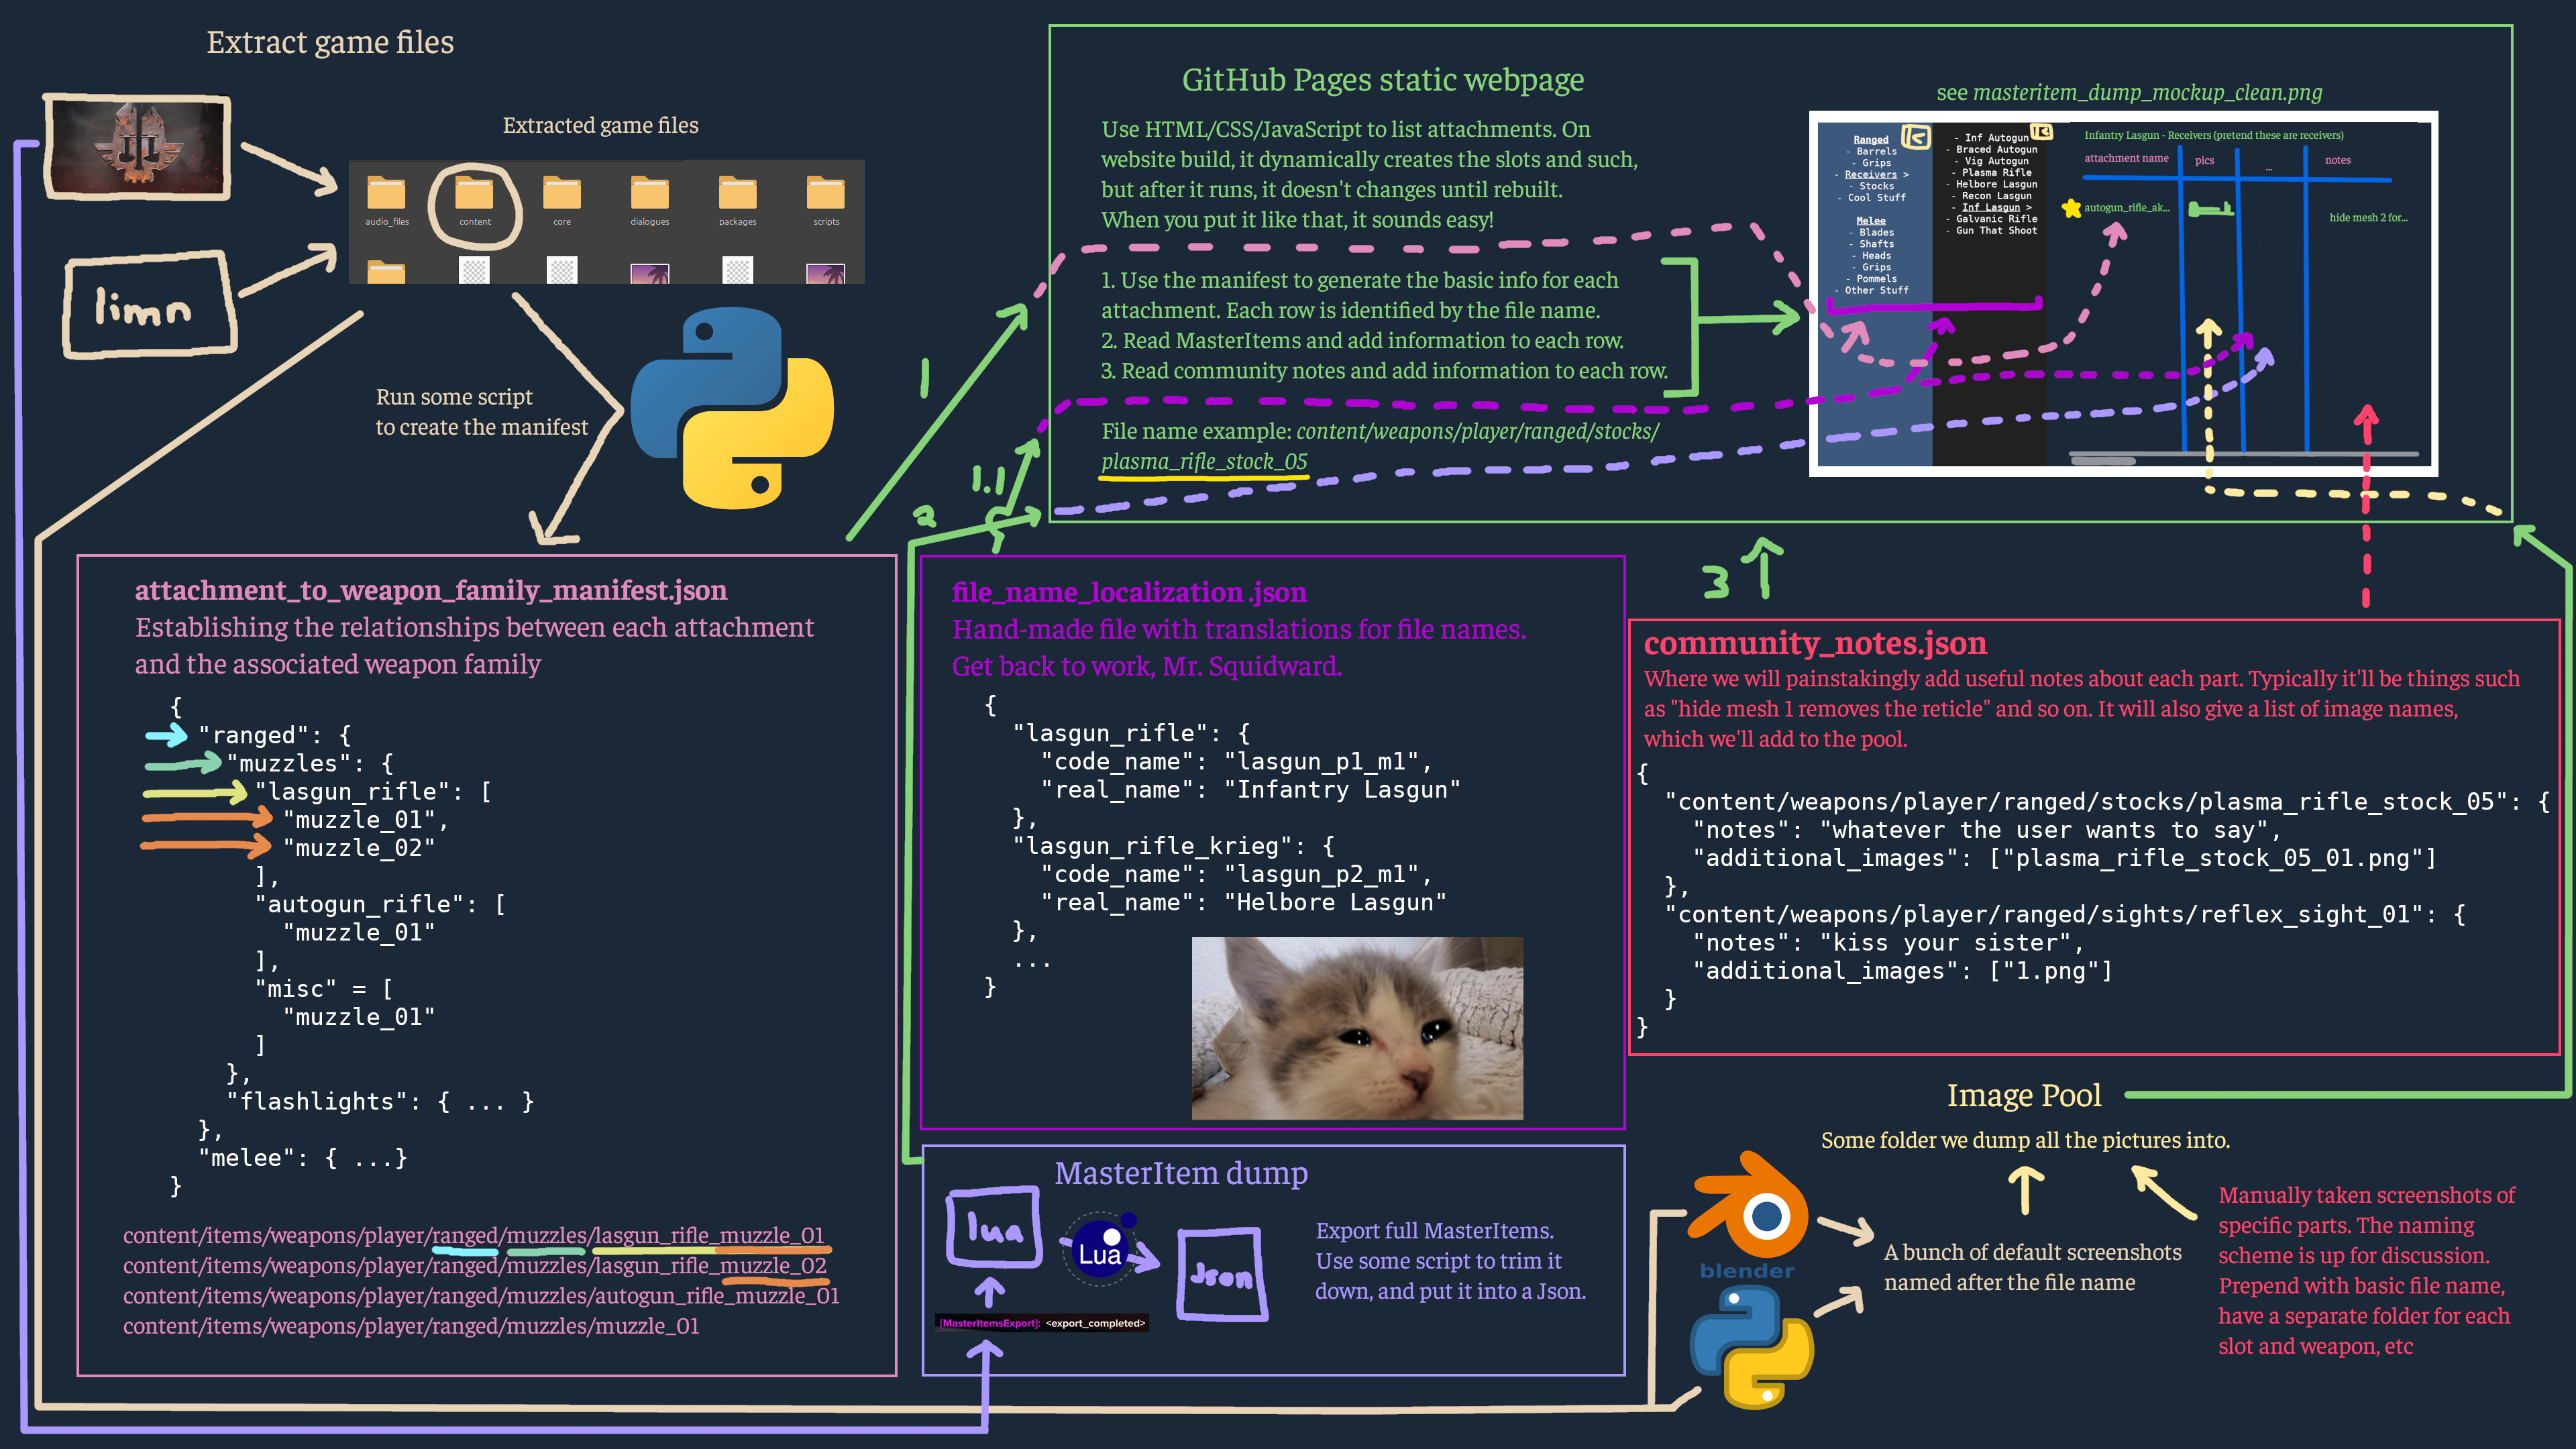Select 'Pommels' under Melee

tap(1871, 279)
